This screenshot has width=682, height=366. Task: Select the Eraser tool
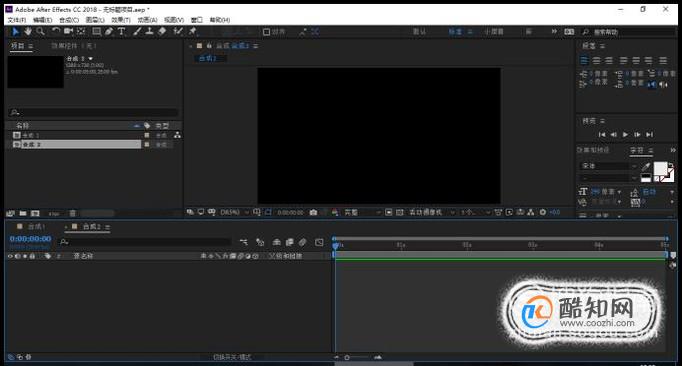click(x=162, y=31)
